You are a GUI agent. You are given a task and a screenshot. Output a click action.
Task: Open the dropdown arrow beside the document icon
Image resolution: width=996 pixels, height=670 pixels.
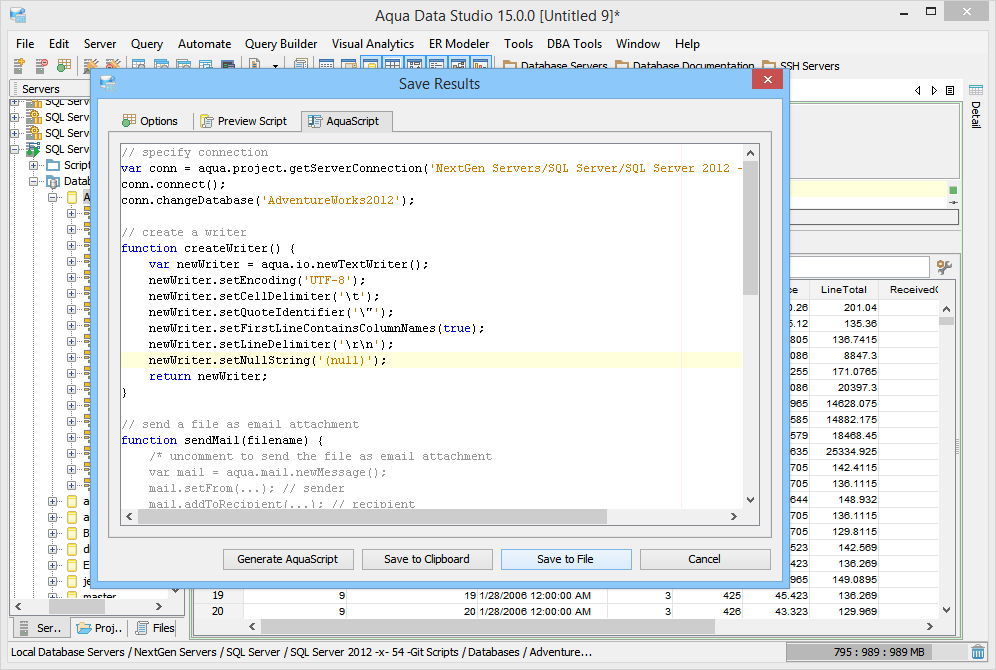click(275, 65)
